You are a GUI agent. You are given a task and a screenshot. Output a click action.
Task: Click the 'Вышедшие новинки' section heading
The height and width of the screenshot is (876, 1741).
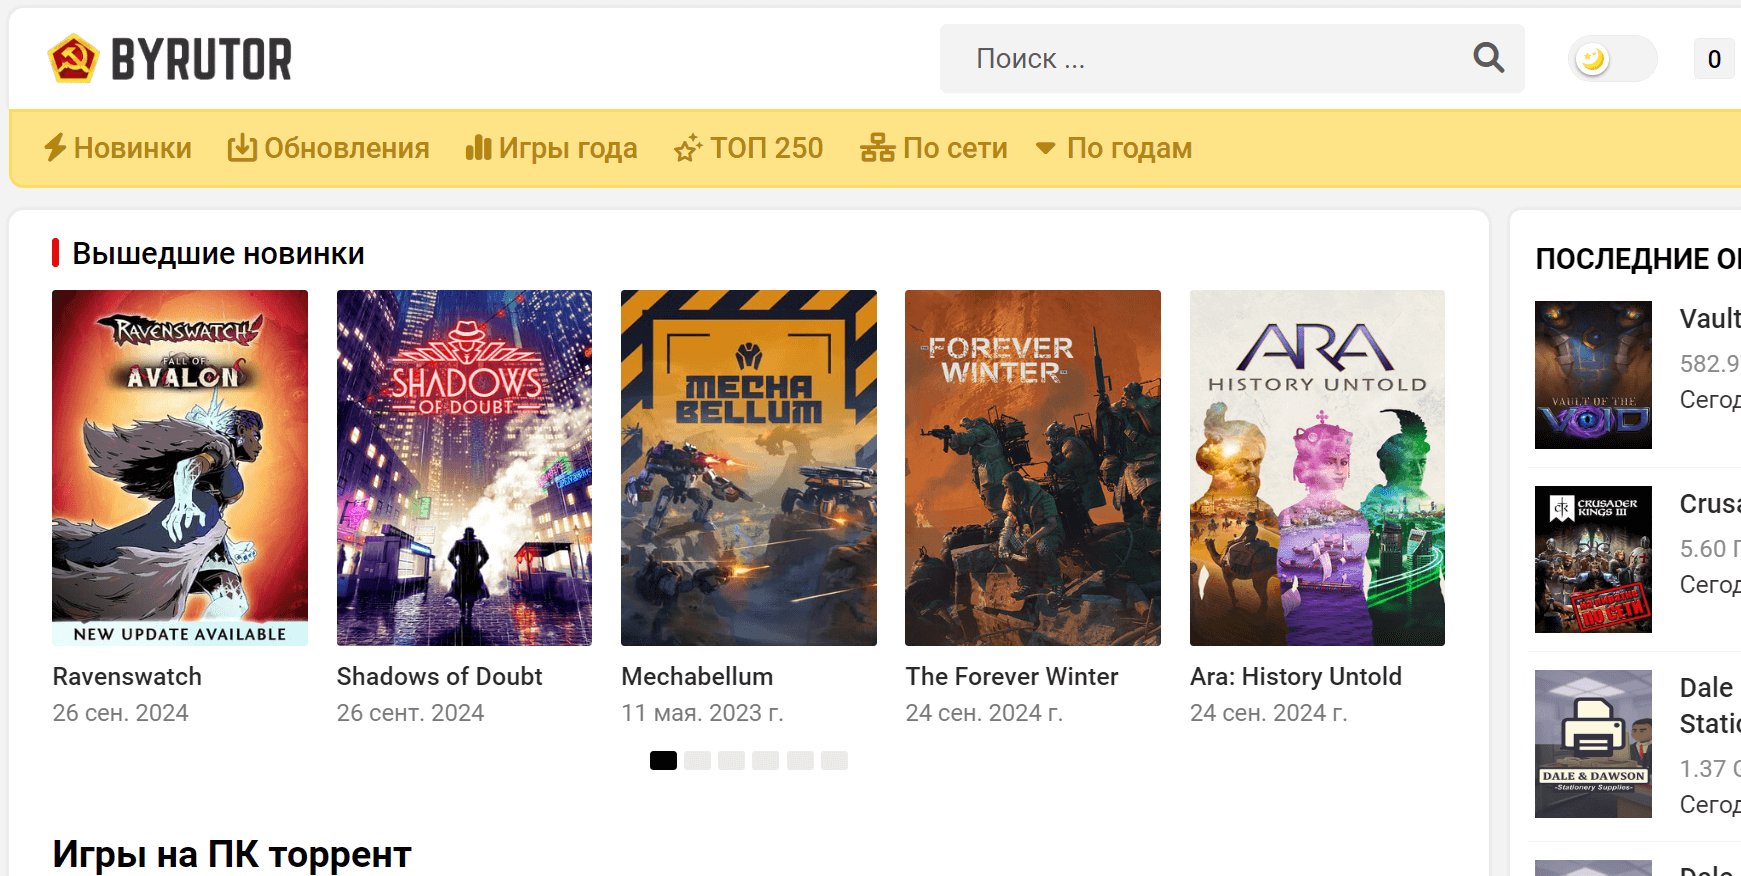click(x=218, y=254)
